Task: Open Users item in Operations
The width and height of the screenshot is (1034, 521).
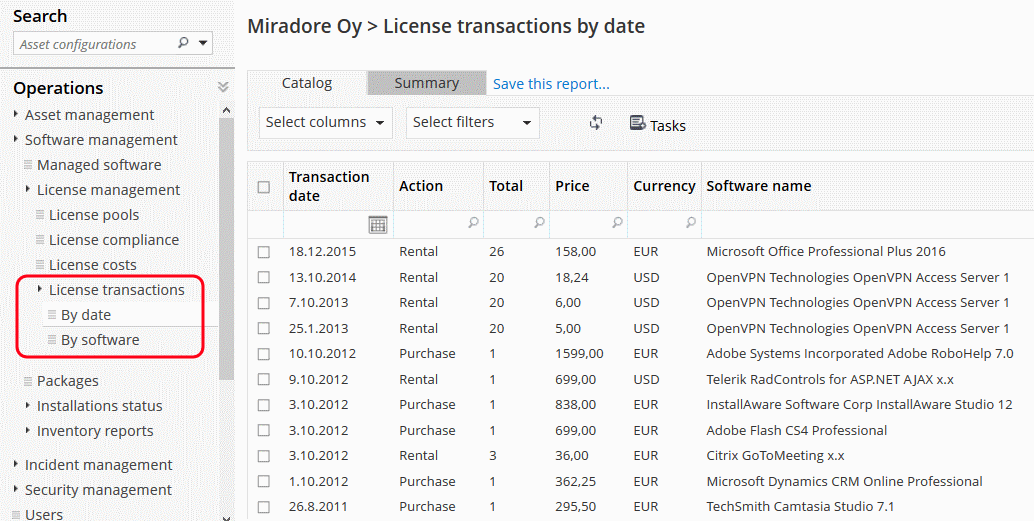Action: 44,514
